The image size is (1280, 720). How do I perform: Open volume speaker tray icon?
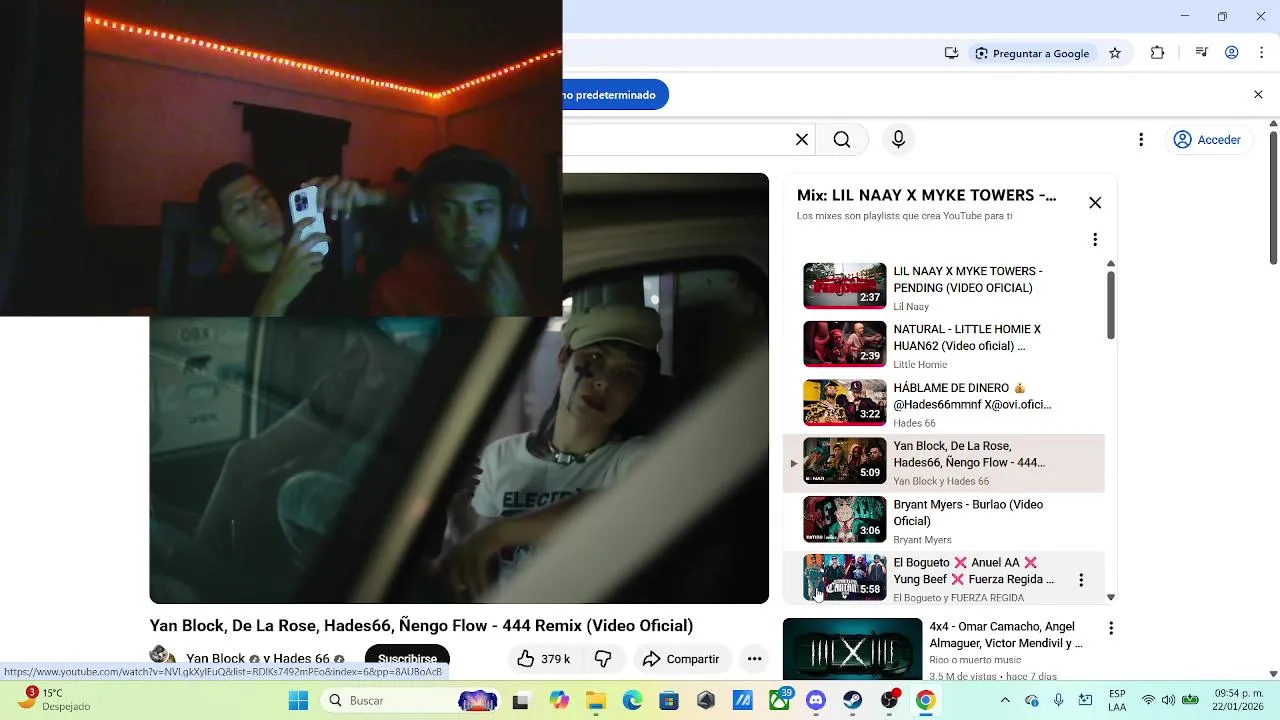[x=1169, y=700]
